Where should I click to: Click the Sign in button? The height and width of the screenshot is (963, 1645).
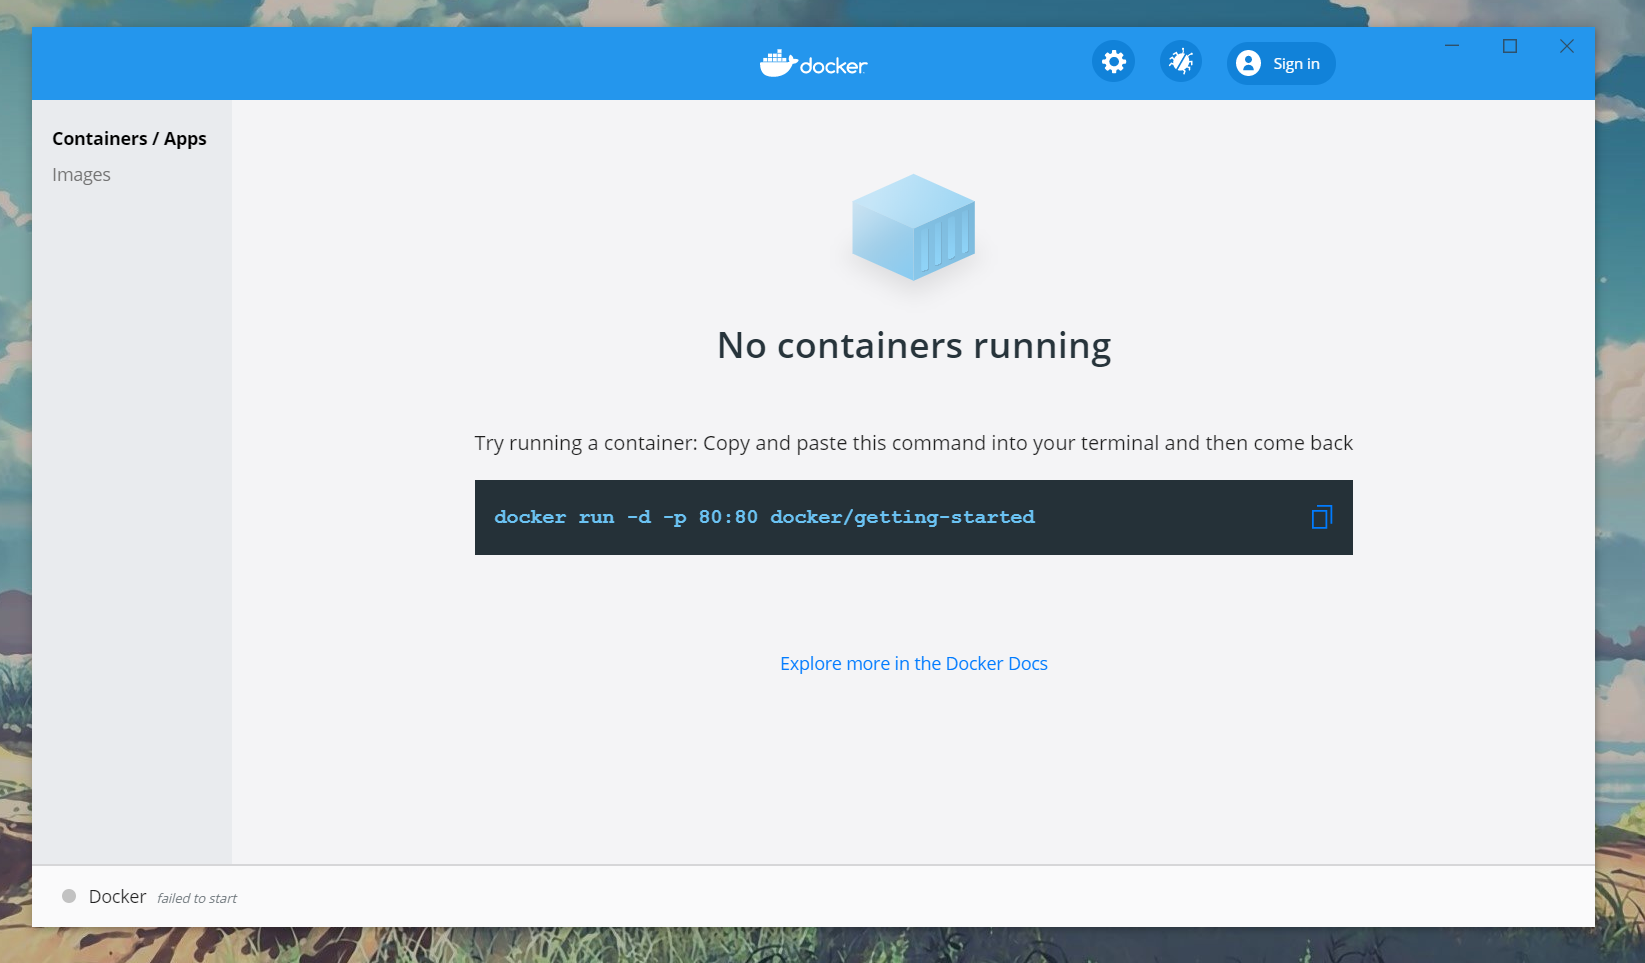click(x=1281, y=63)
